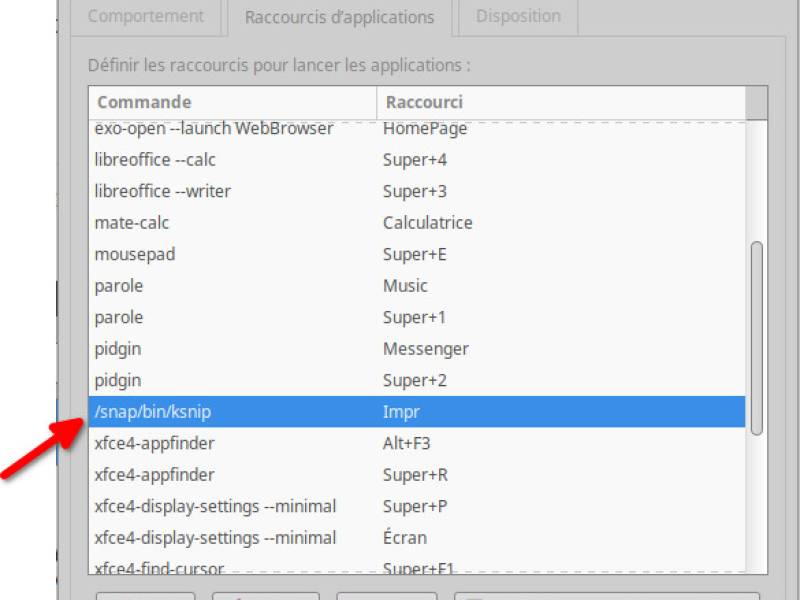
Task: Click the Super+3 shortcut cell
Action: tap(414, 191)
